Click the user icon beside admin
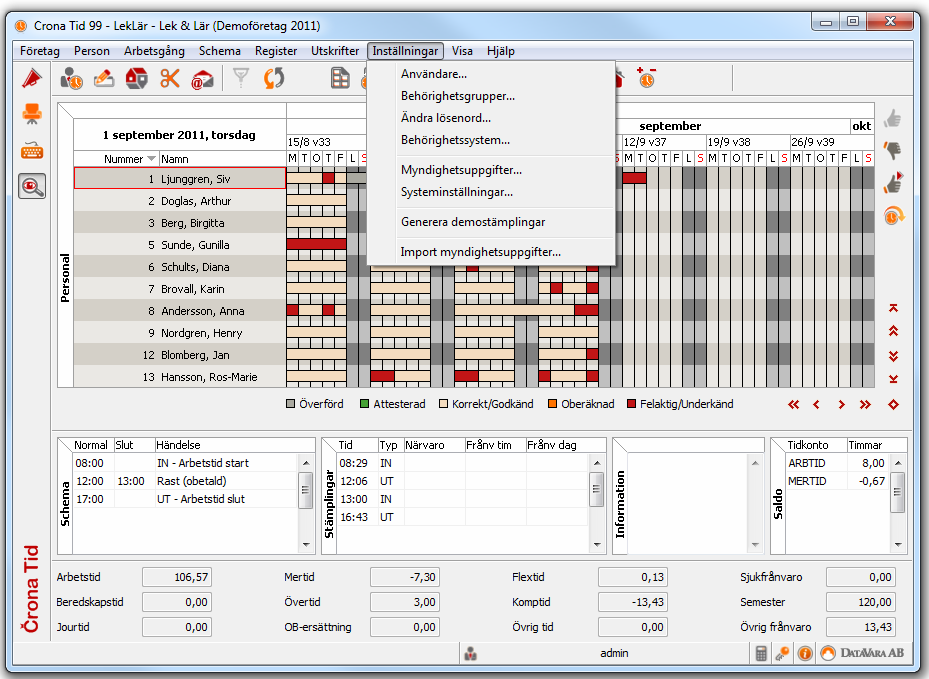 click(x=470, y=654)
